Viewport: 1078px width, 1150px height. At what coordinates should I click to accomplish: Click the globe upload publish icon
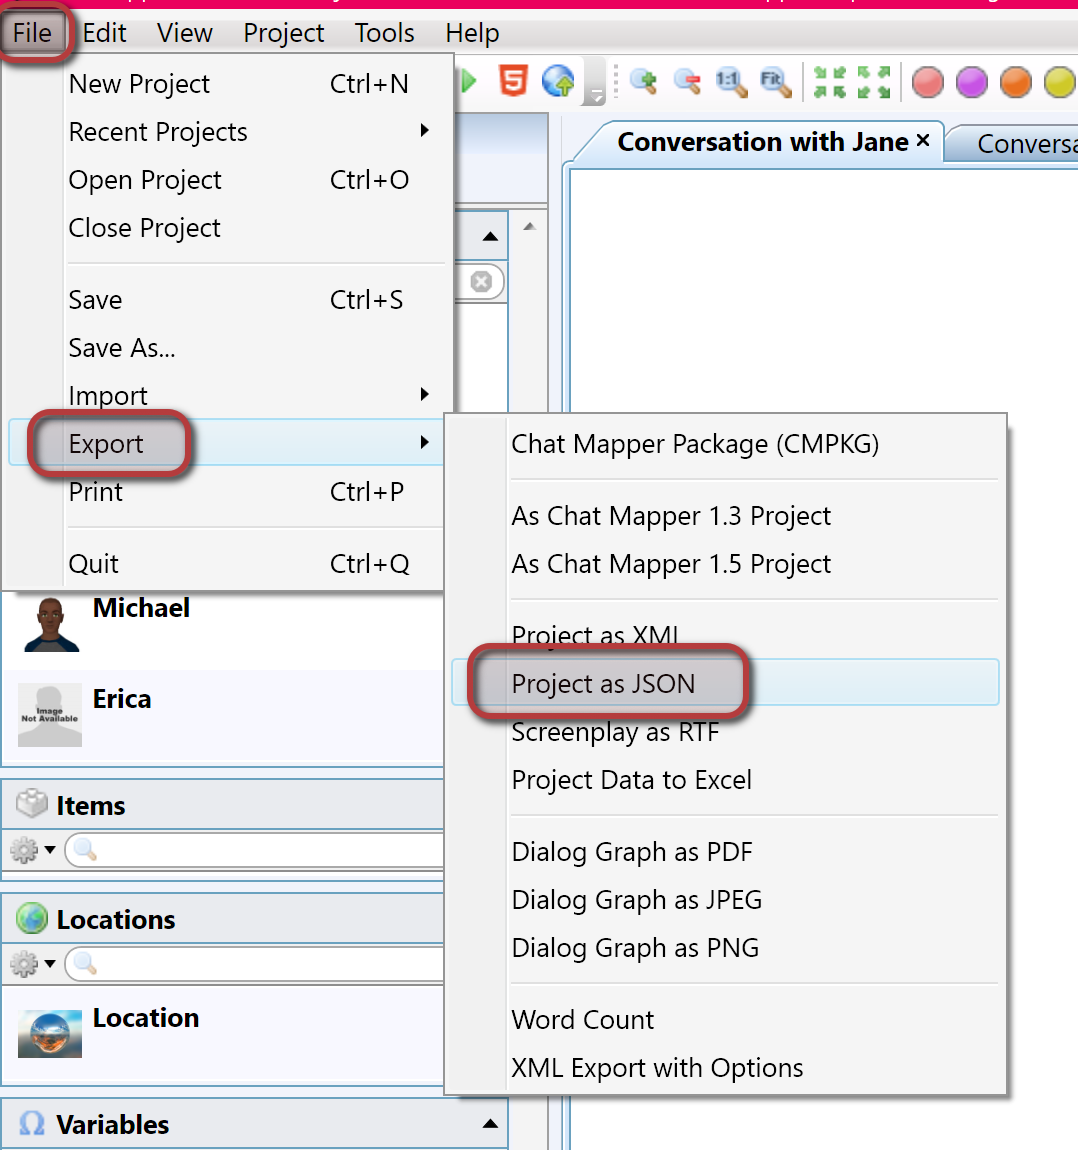point(558,81)
